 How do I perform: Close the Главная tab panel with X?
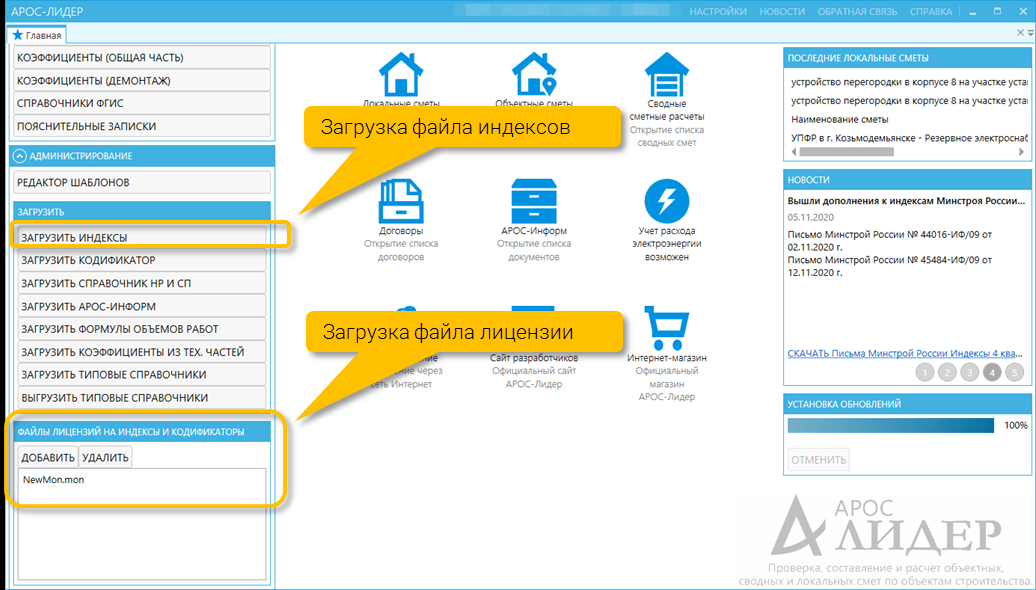click(x=1021, y=33)
